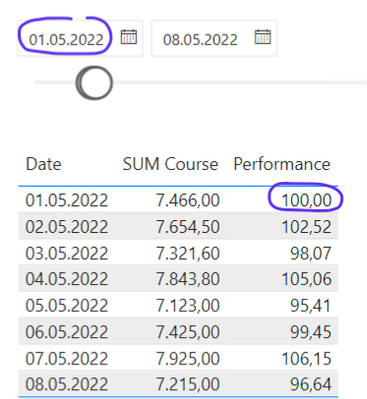Image resolution: width=367 pixels, height=399 pixels.
Task: Click the SUM Course value 7.321,60
Action: click(188, 253)
